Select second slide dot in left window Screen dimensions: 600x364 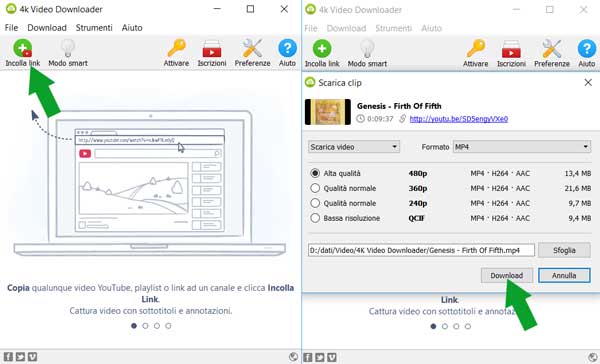coord(145,326)
